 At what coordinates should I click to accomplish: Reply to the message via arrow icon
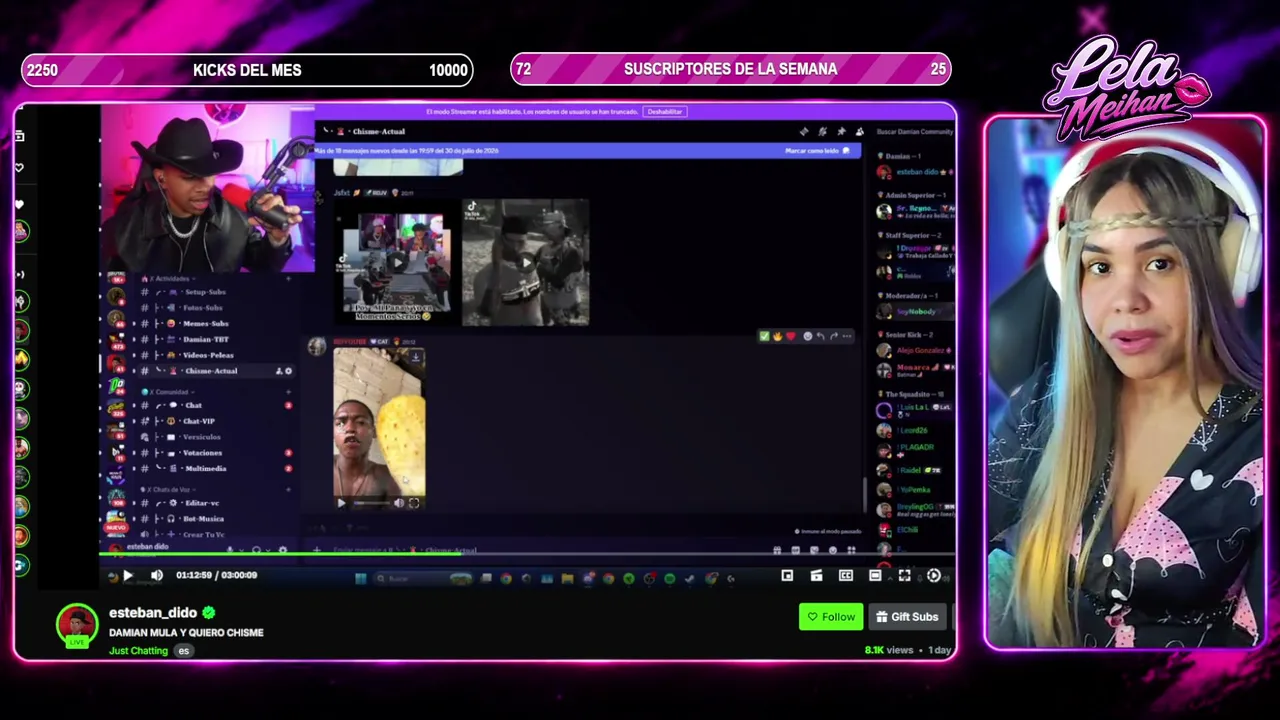[x=821, y=337]
